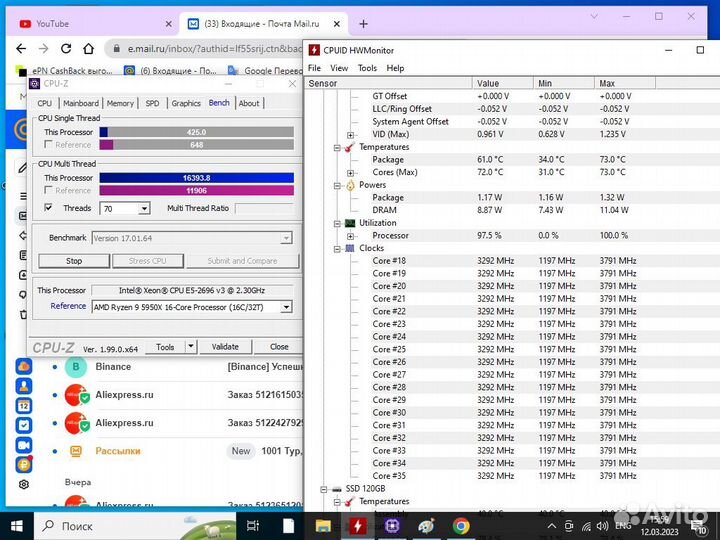The height and width of the screenshot is (540, 720).
Task: Open the Graphics tab in CPU-Z
Action: pyautogui.click(x=186, y=103)
